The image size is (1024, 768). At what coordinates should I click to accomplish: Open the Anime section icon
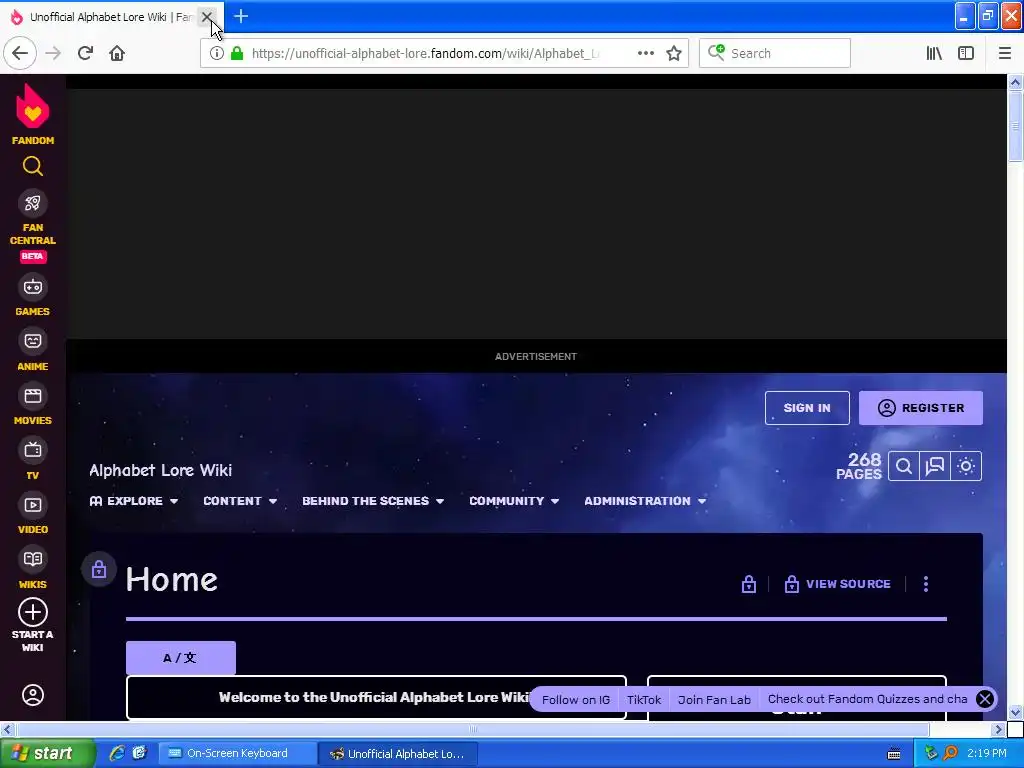click(x=33, y=341)
